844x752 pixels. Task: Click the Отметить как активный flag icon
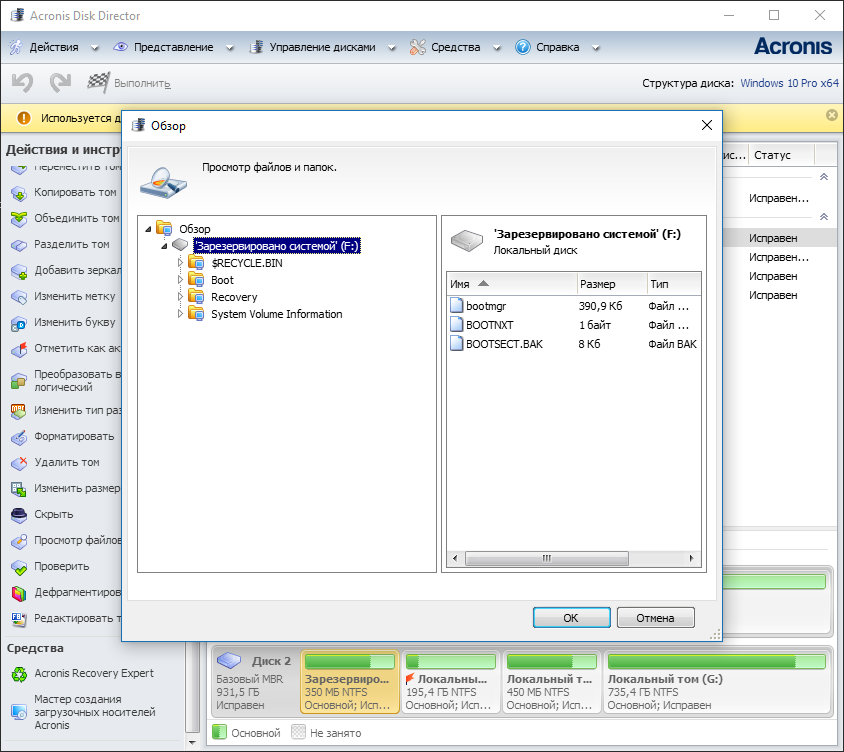[19, 349]
